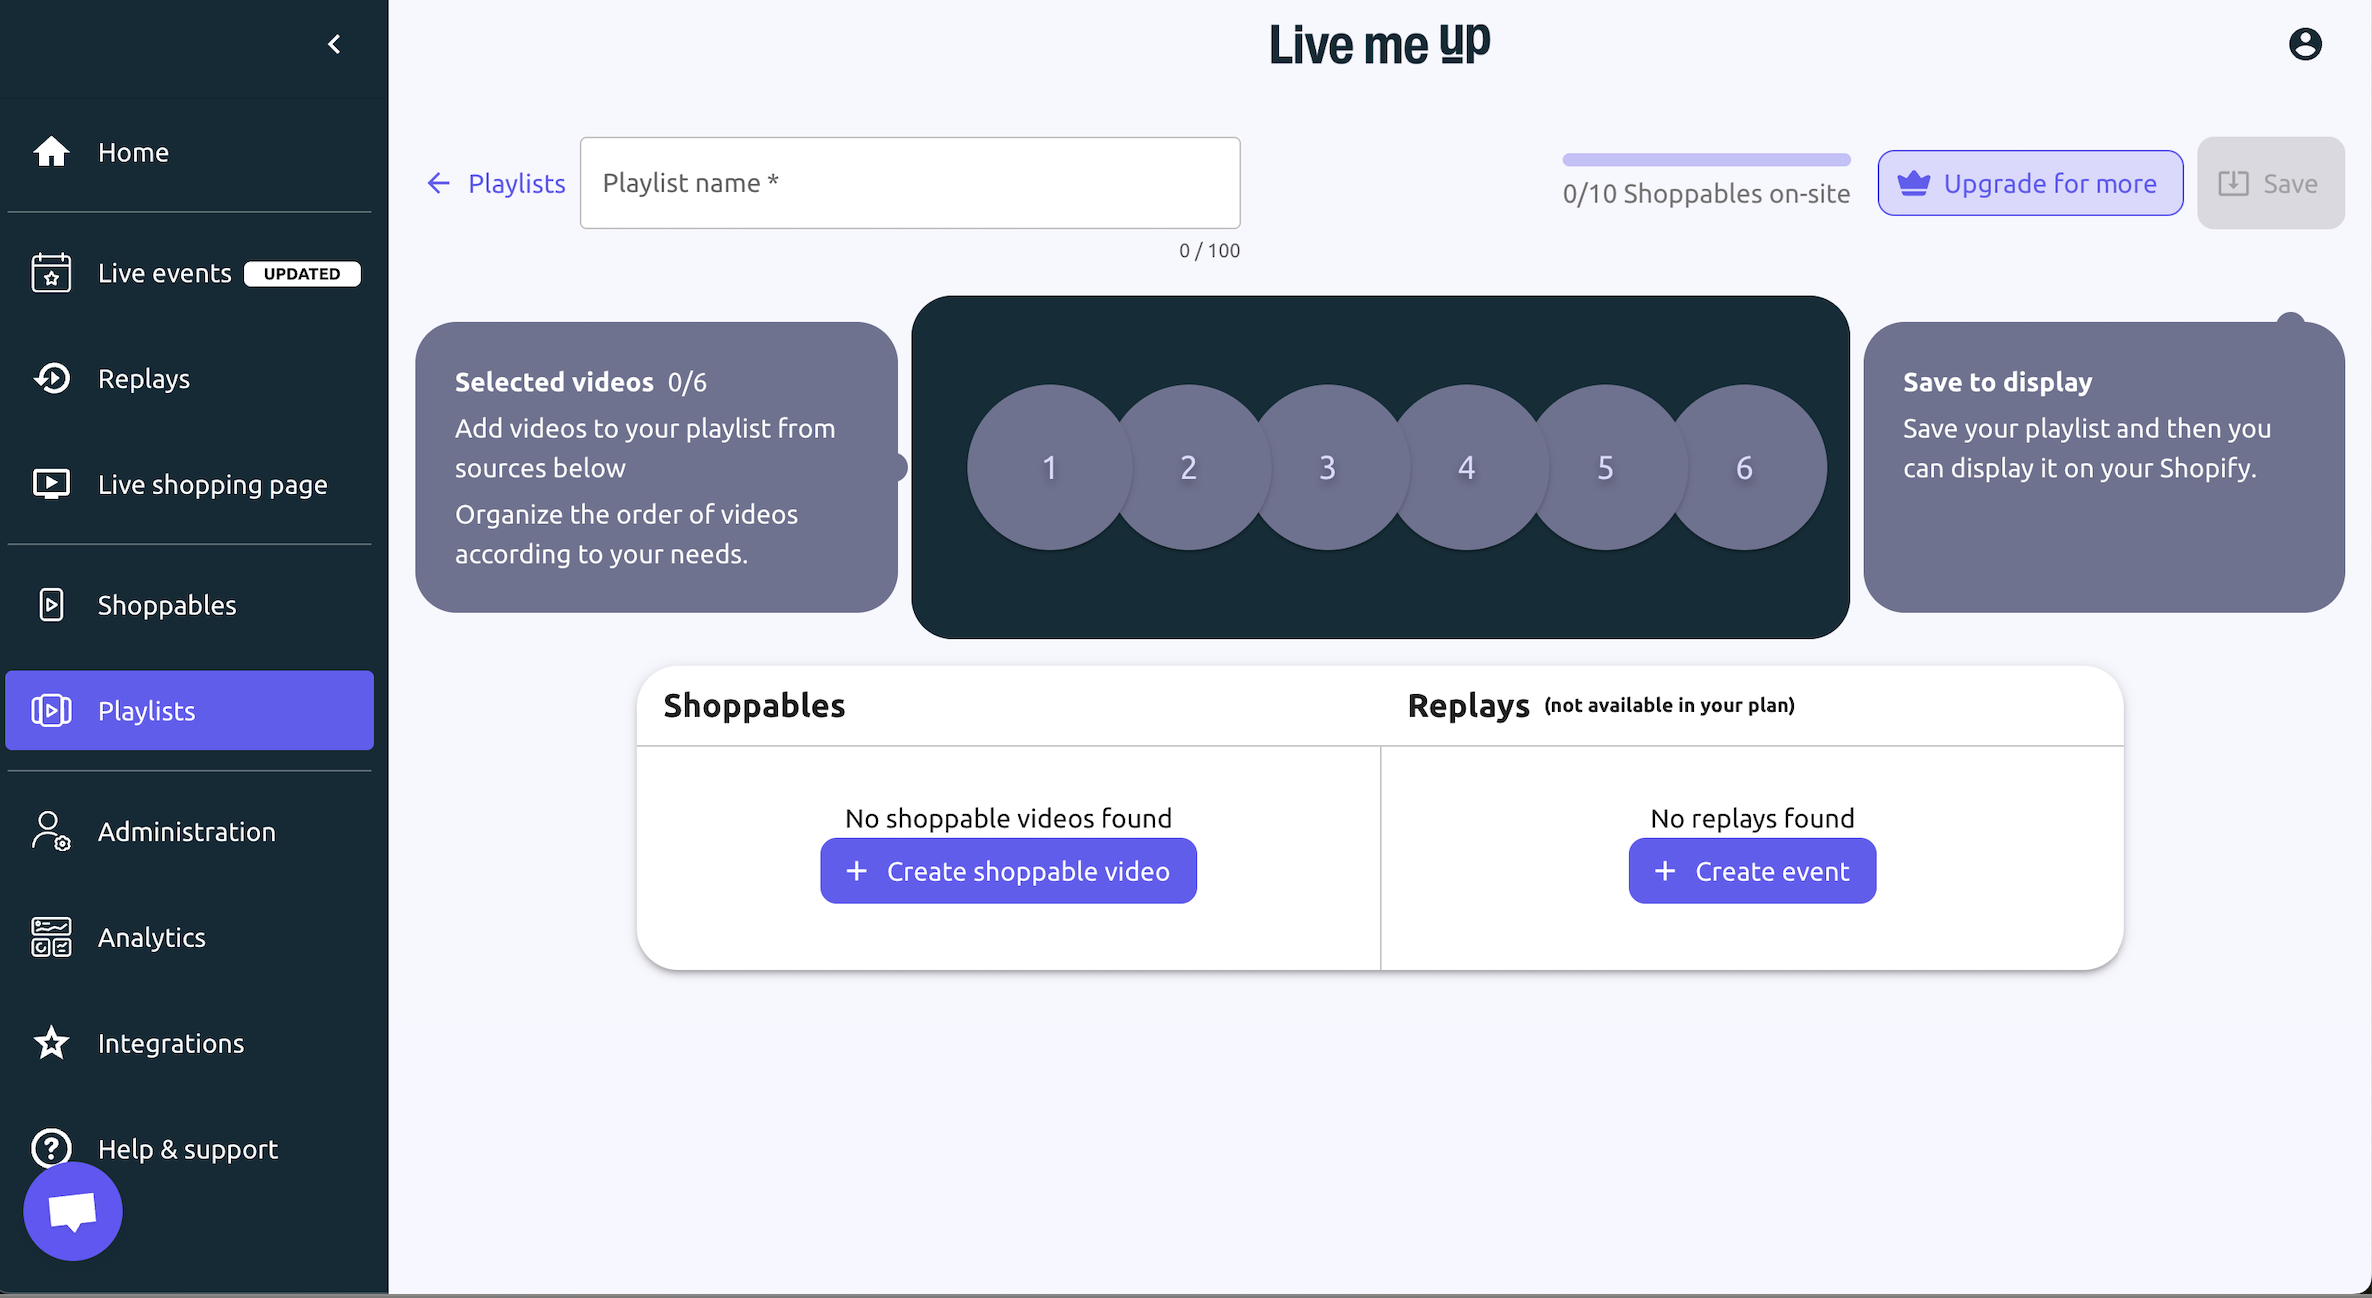Select video slot number 3 circle
2372x1298 pixels.
1327,467
